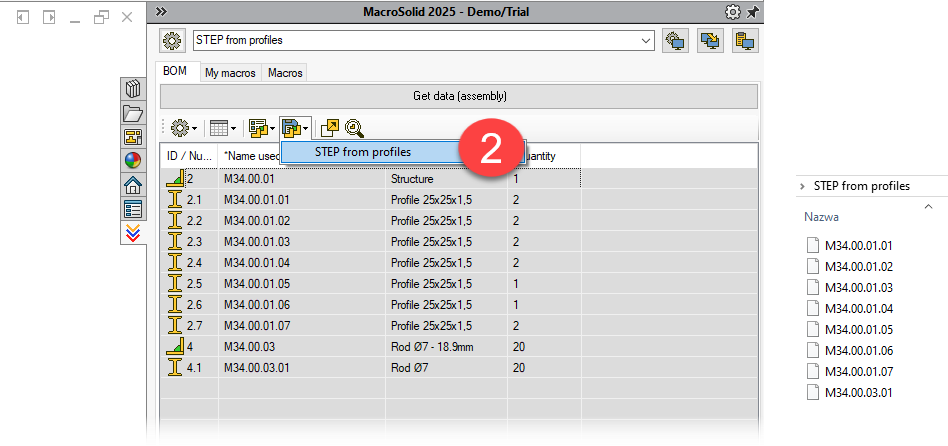
Task: Click the ID / Nu... column header
Action: 189,156
